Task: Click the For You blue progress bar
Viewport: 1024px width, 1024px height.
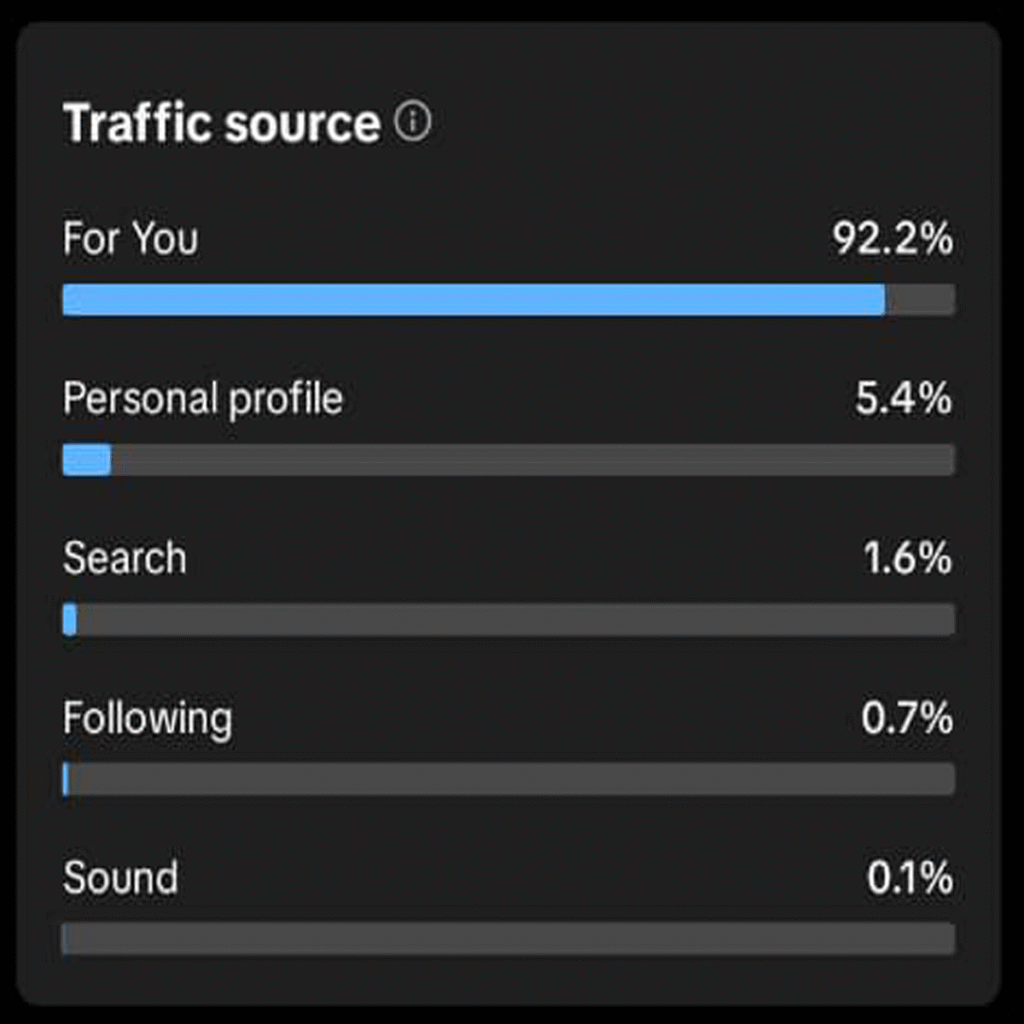Action: tap(474, 299)
